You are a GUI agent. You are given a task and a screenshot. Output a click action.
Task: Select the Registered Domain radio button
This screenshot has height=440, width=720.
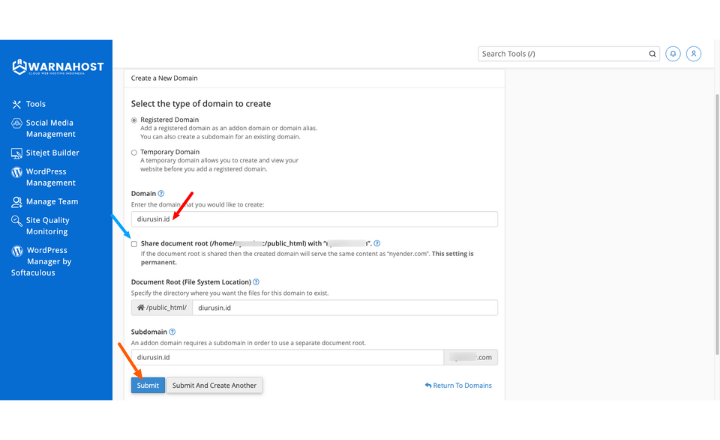point(134,120)
